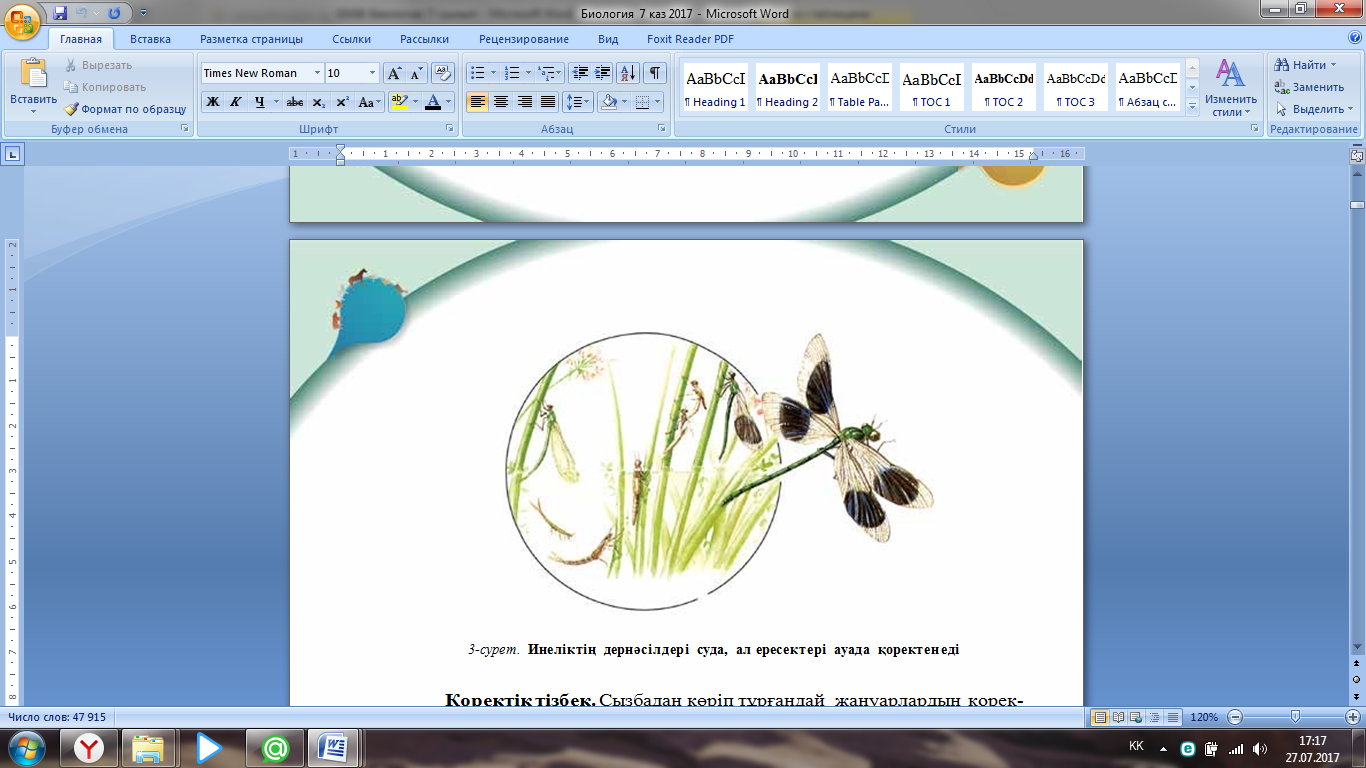Click the Найти button

click(1308, 65)
